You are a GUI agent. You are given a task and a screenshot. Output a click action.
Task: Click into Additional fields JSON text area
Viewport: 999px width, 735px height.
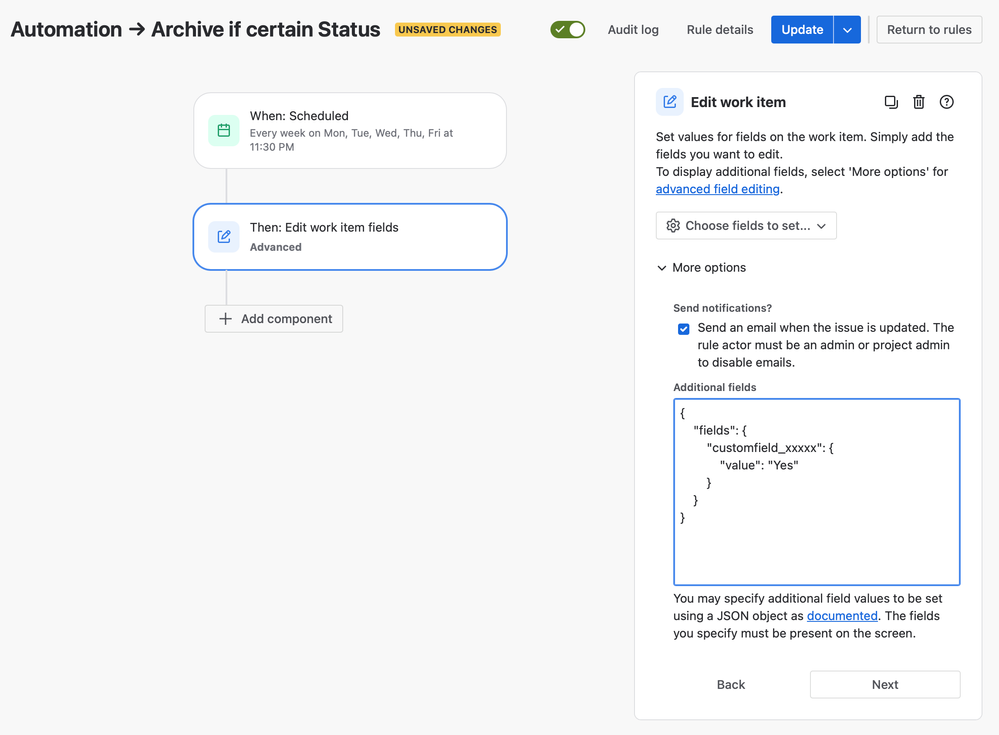[817, 492]
